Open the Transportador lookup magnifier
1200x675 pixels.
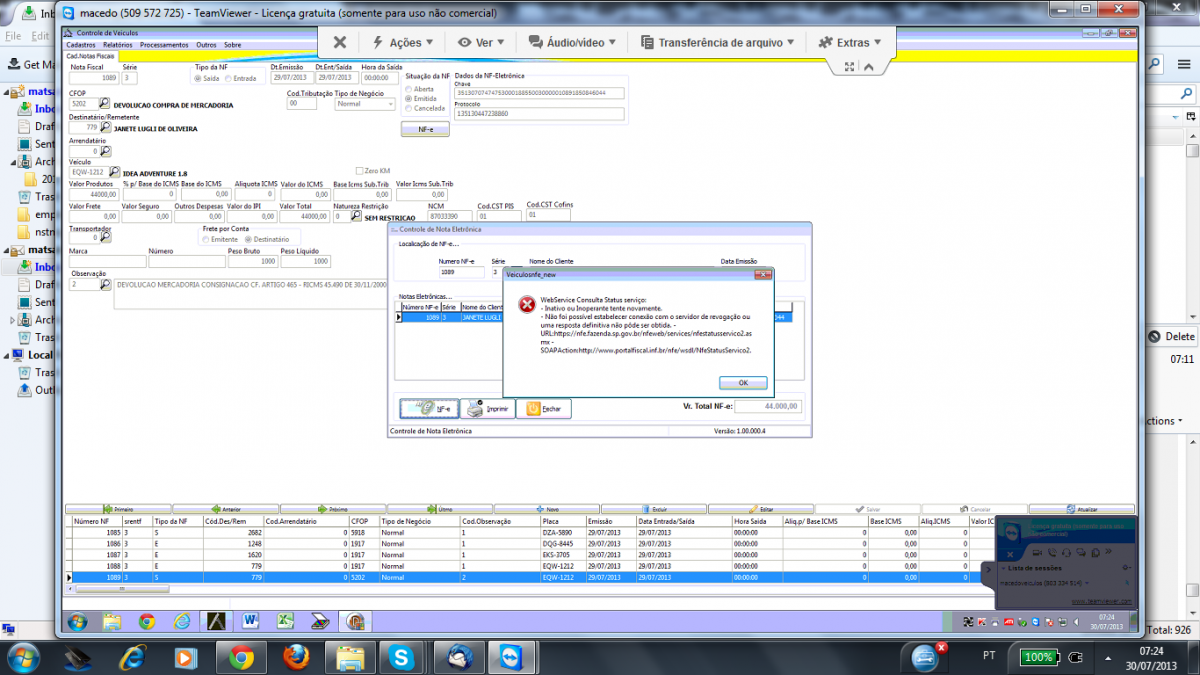[x=106, y=238]
